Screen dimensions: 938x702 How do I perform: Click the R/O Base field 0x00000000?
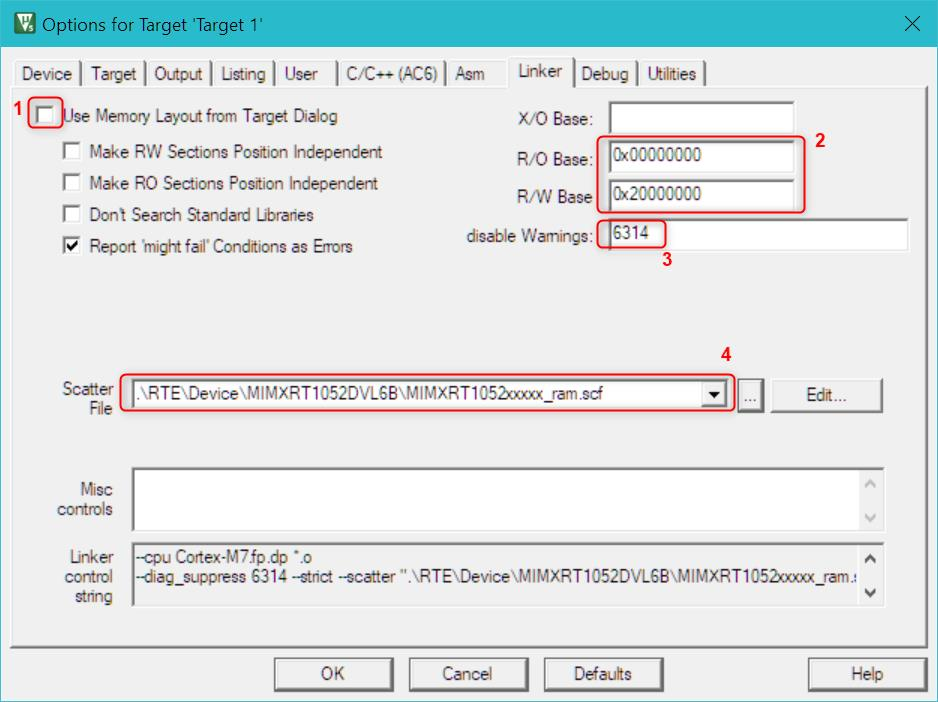tap(702, 156)
